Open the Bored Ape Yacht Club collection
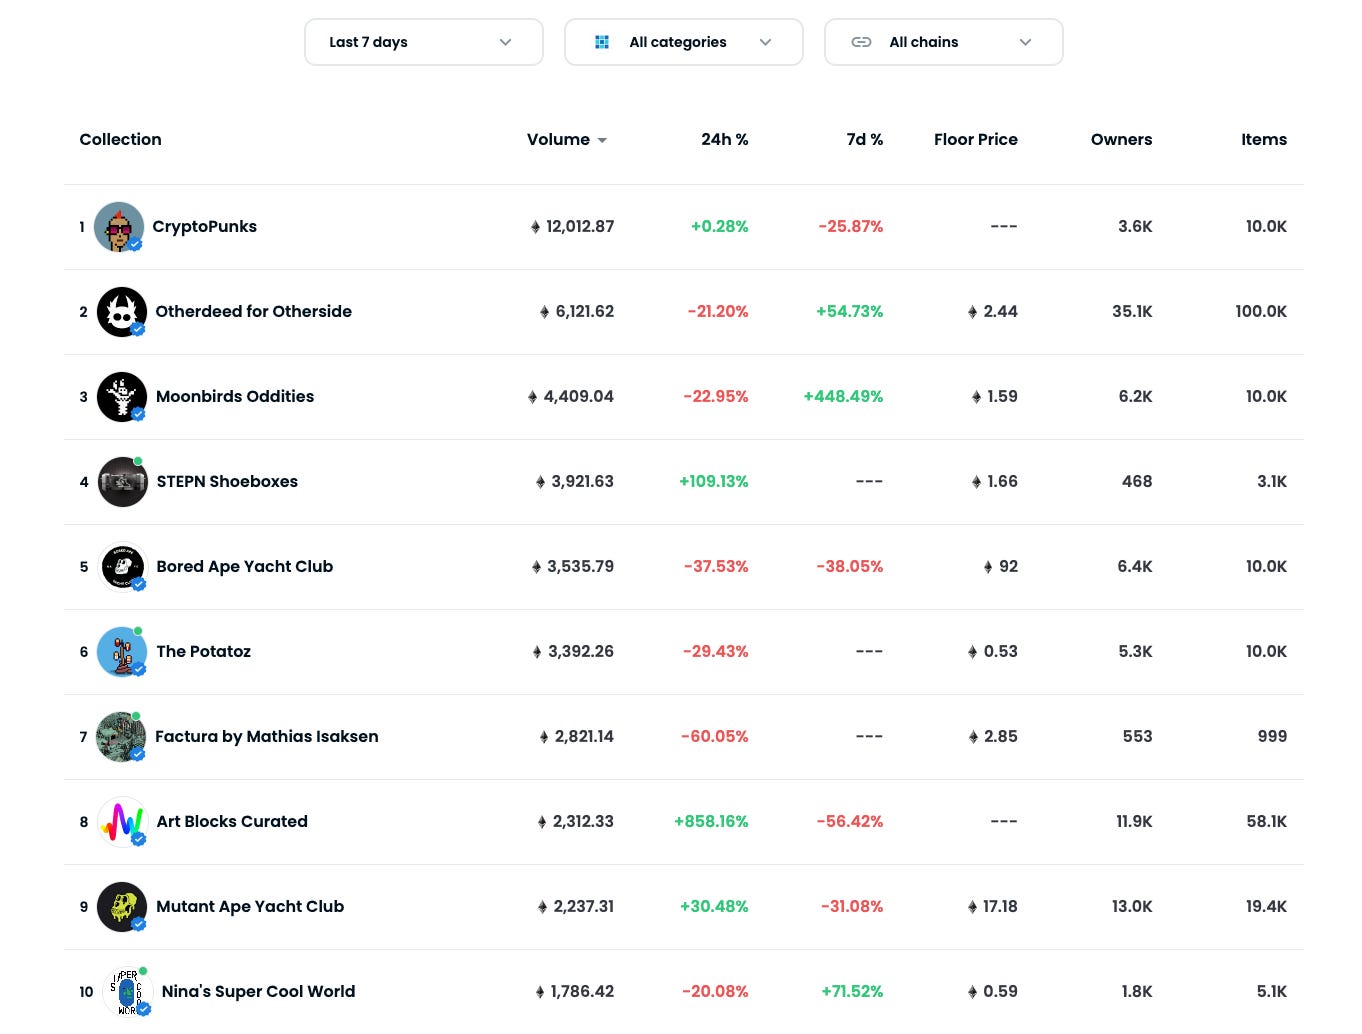Image resolution: width=1362 pixels, height=1034 pixels. [244, 567]
